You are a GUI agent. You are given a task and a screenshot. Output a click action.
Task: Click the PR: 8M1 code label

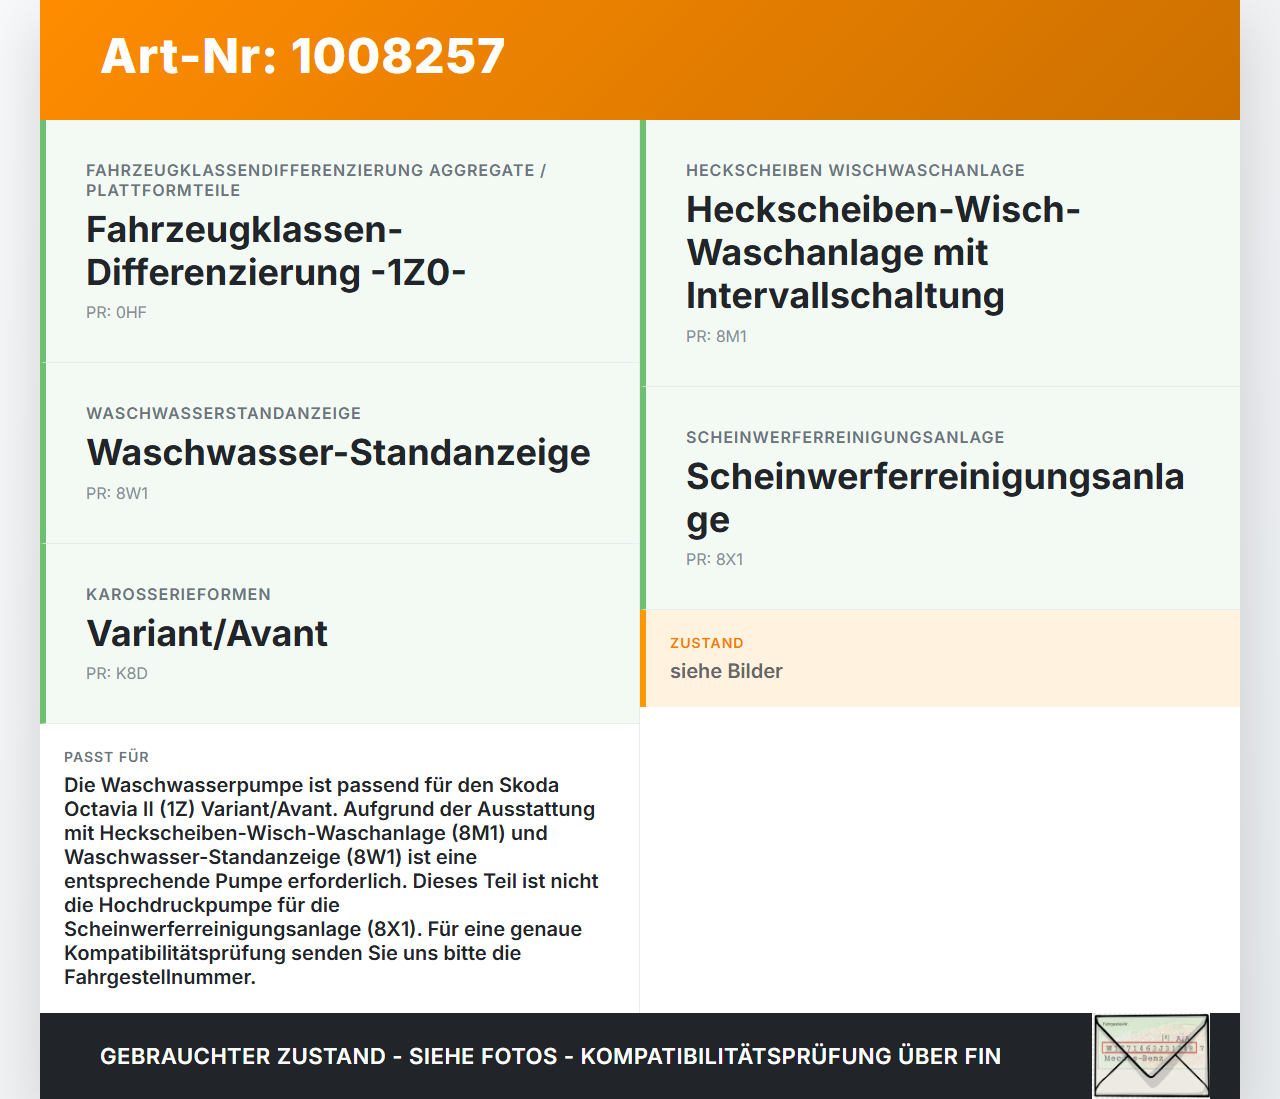pos(716,337)
